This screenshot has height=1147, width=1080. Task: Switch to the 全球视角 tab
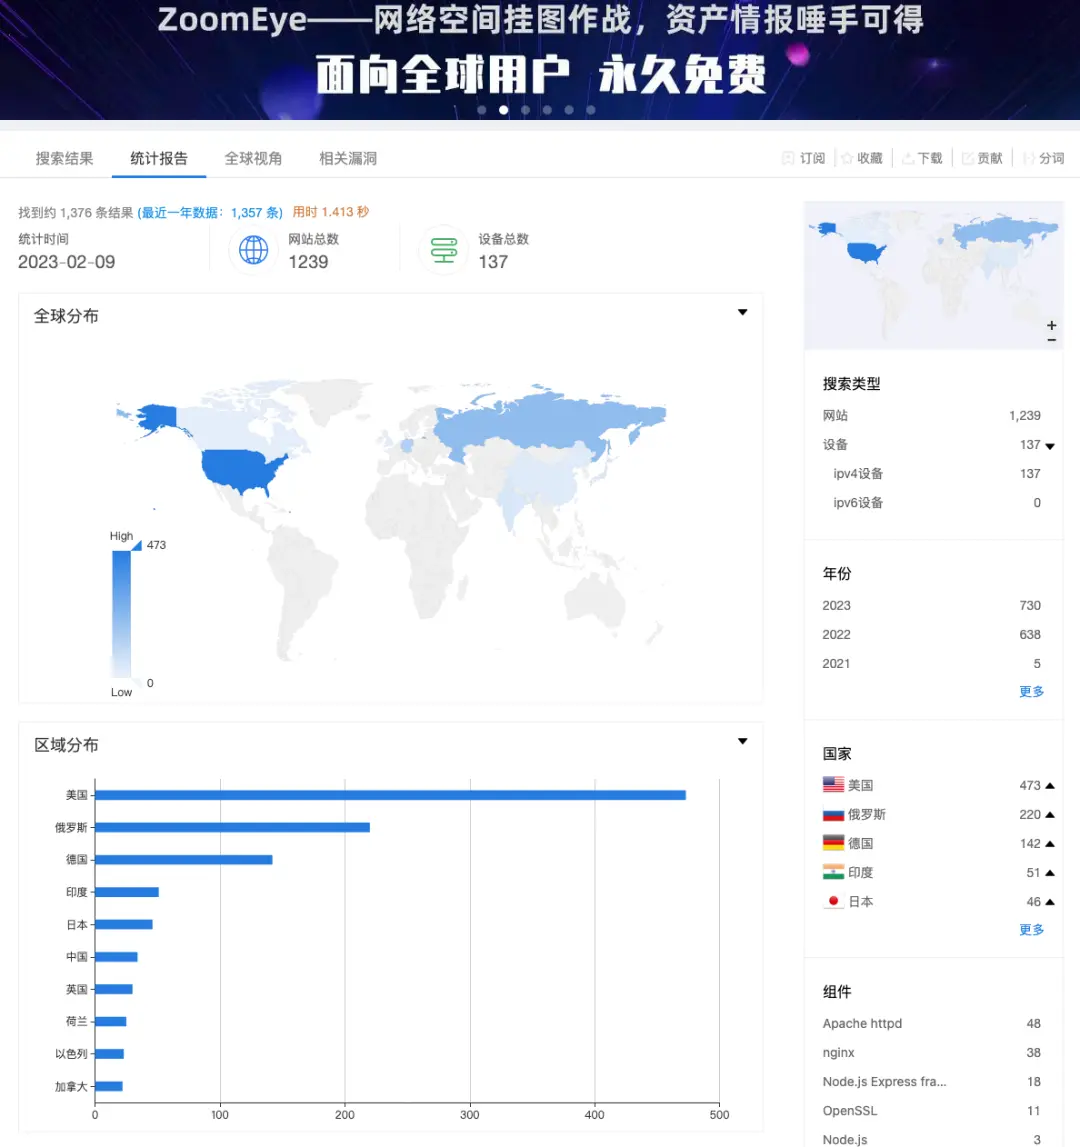(253, 157)
